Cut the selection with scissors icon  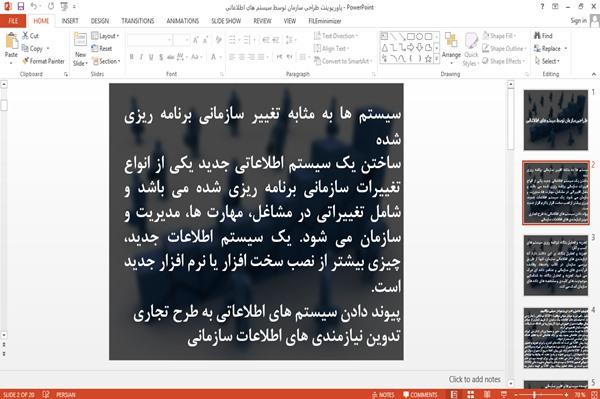(30, 36)
